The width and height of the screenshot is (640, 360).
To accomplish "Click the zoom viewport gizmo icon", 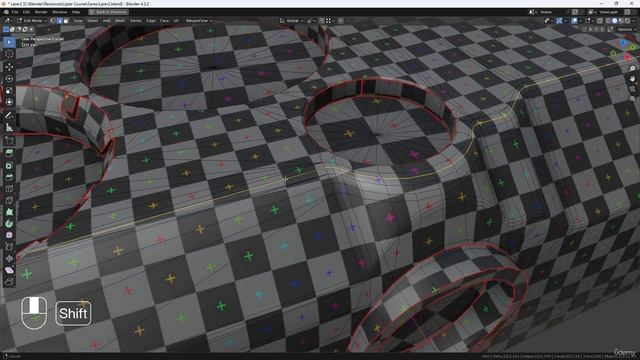I will click(x=632, y=69).
